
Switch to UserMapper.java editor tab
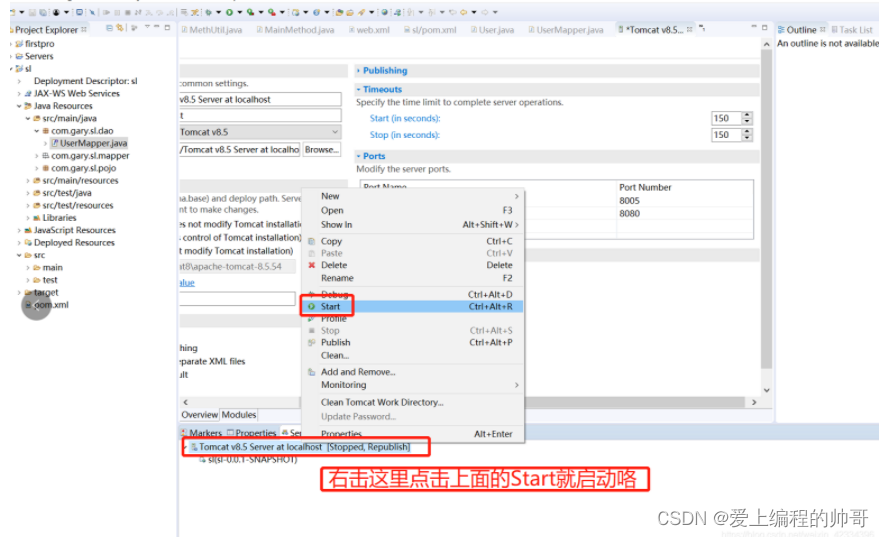point(565,30)
